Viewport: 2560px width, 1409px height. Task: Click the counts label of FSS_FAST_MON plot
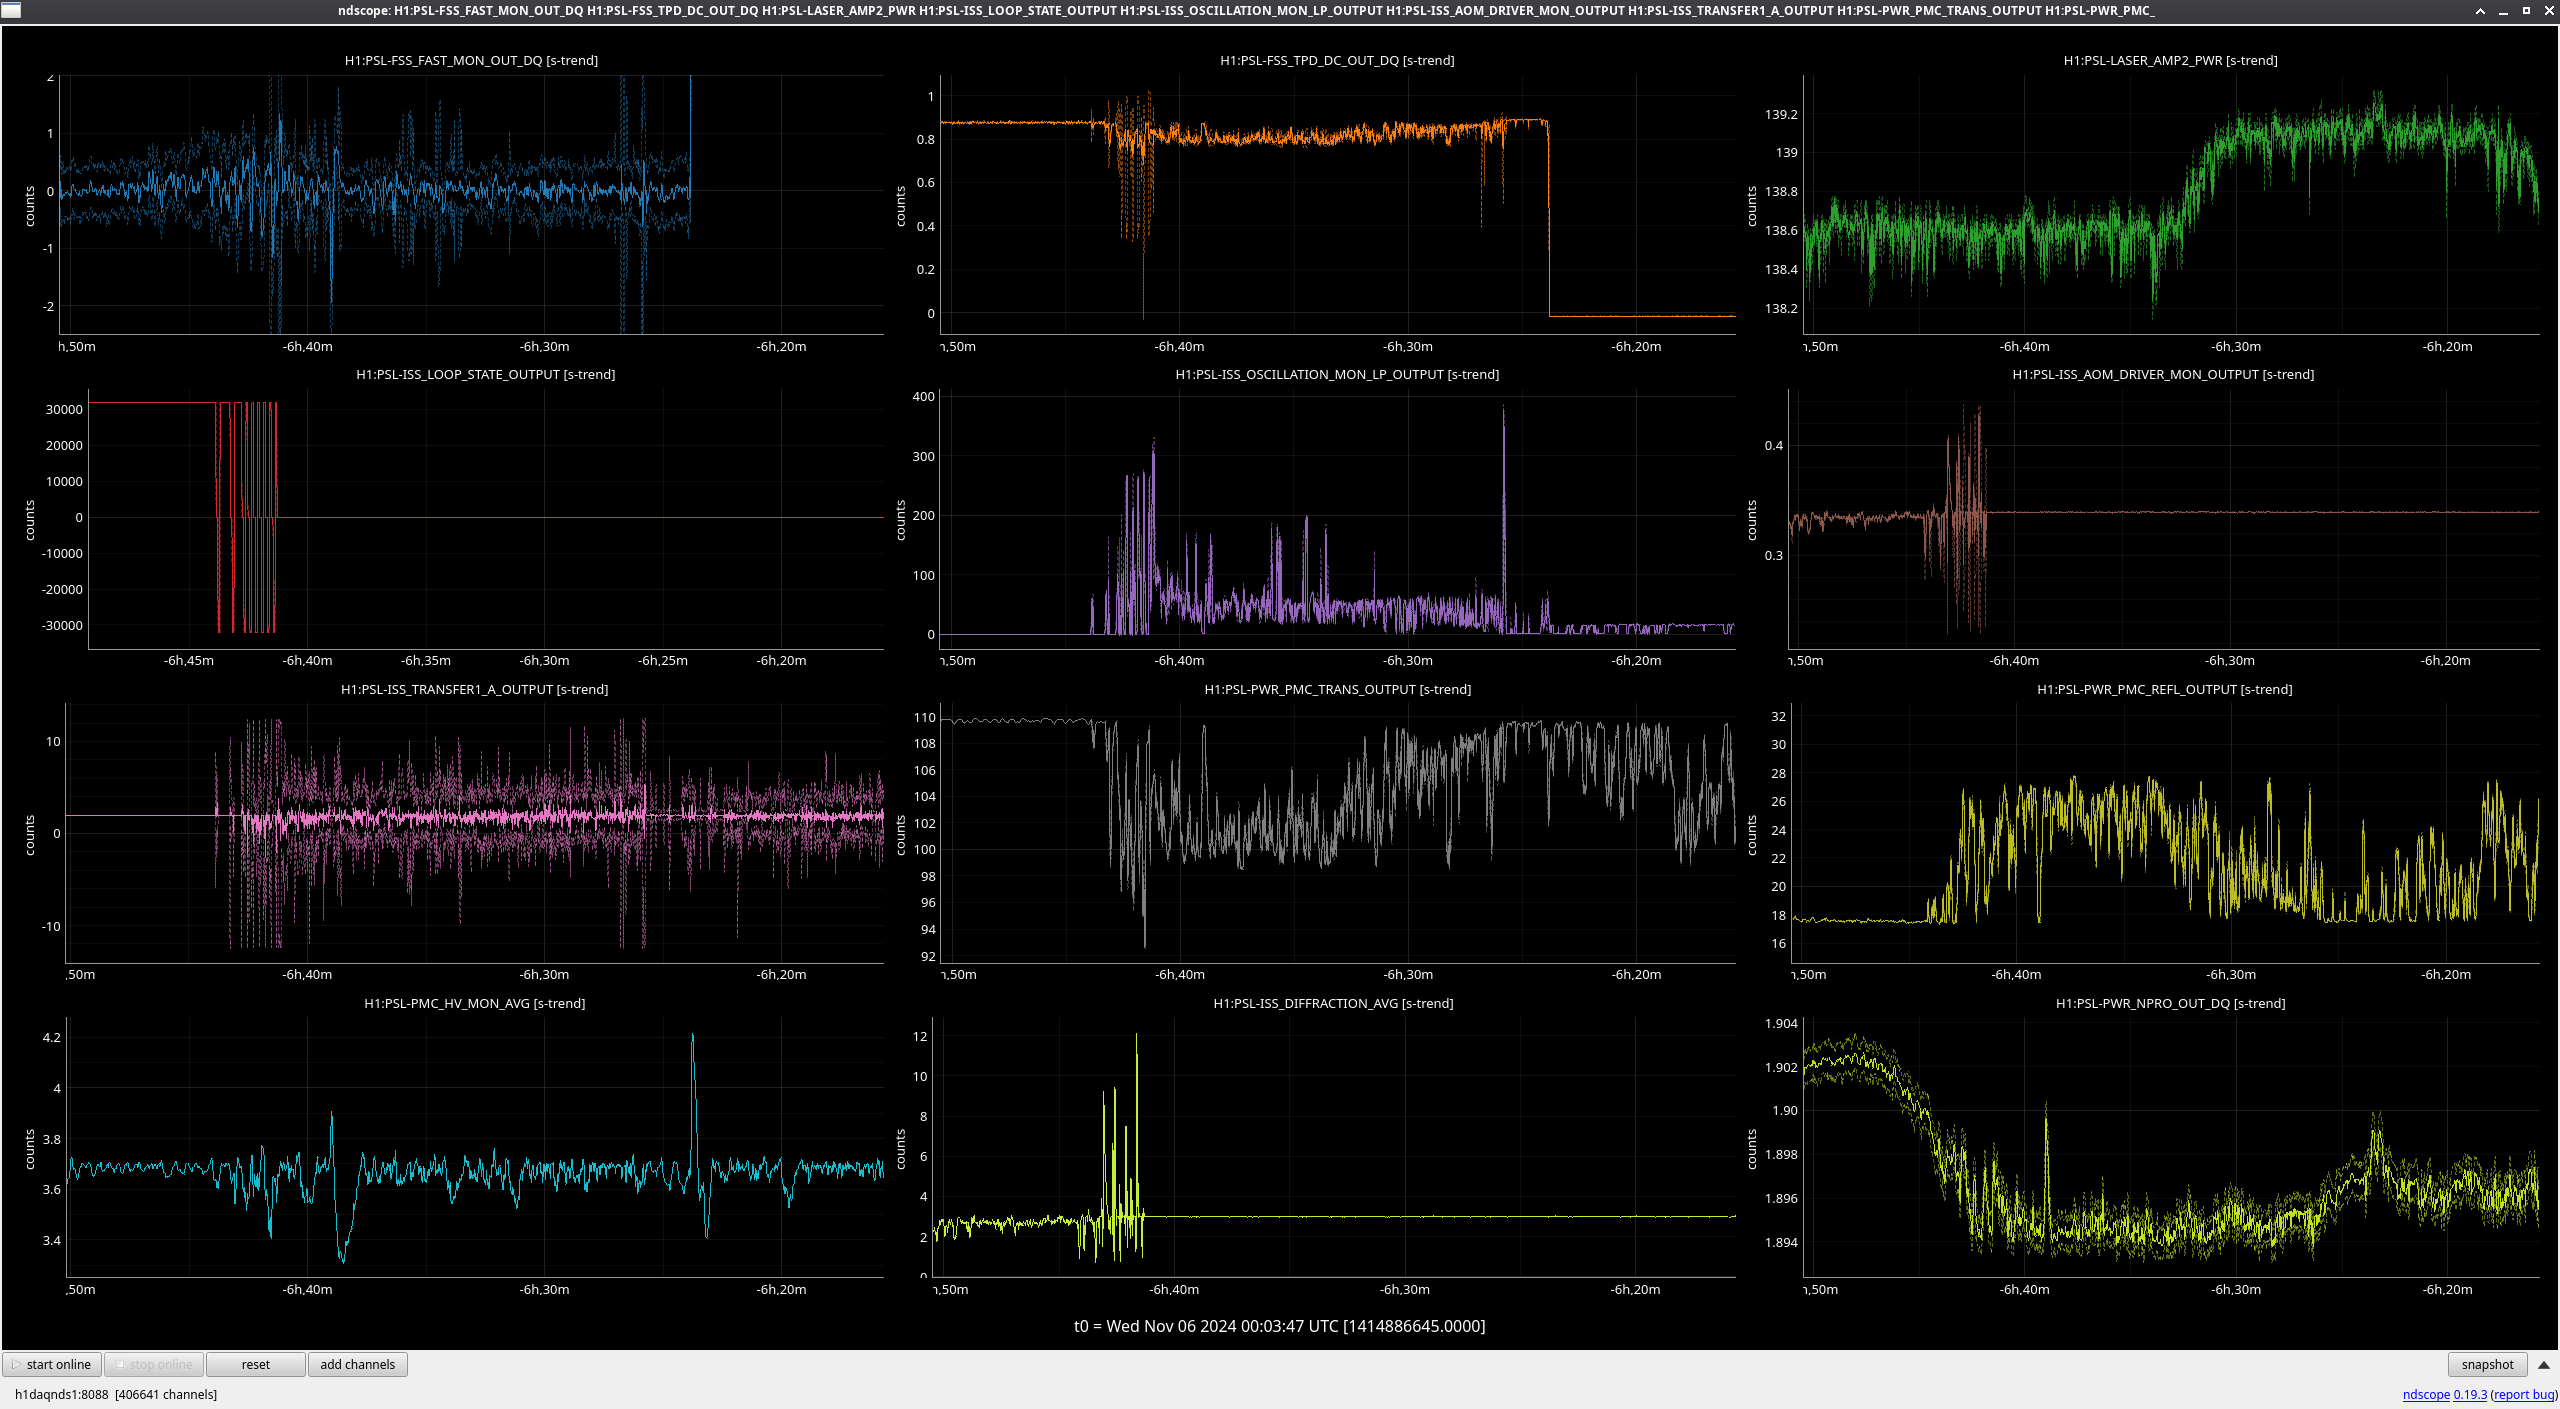(29, 206)
